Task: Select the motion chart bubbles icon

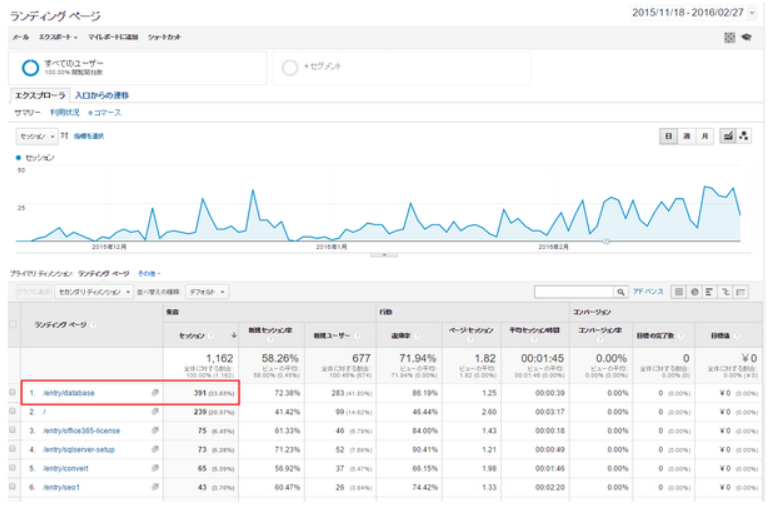Action: pos(744,136)
